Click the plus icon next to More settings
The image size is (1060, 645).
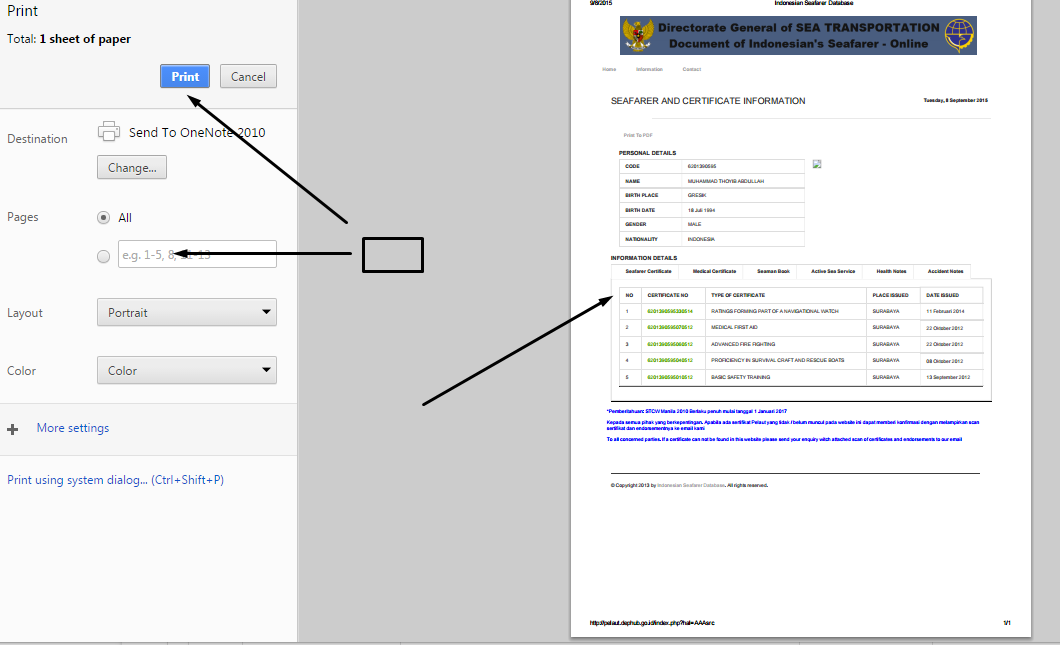[x=12, y=429]
